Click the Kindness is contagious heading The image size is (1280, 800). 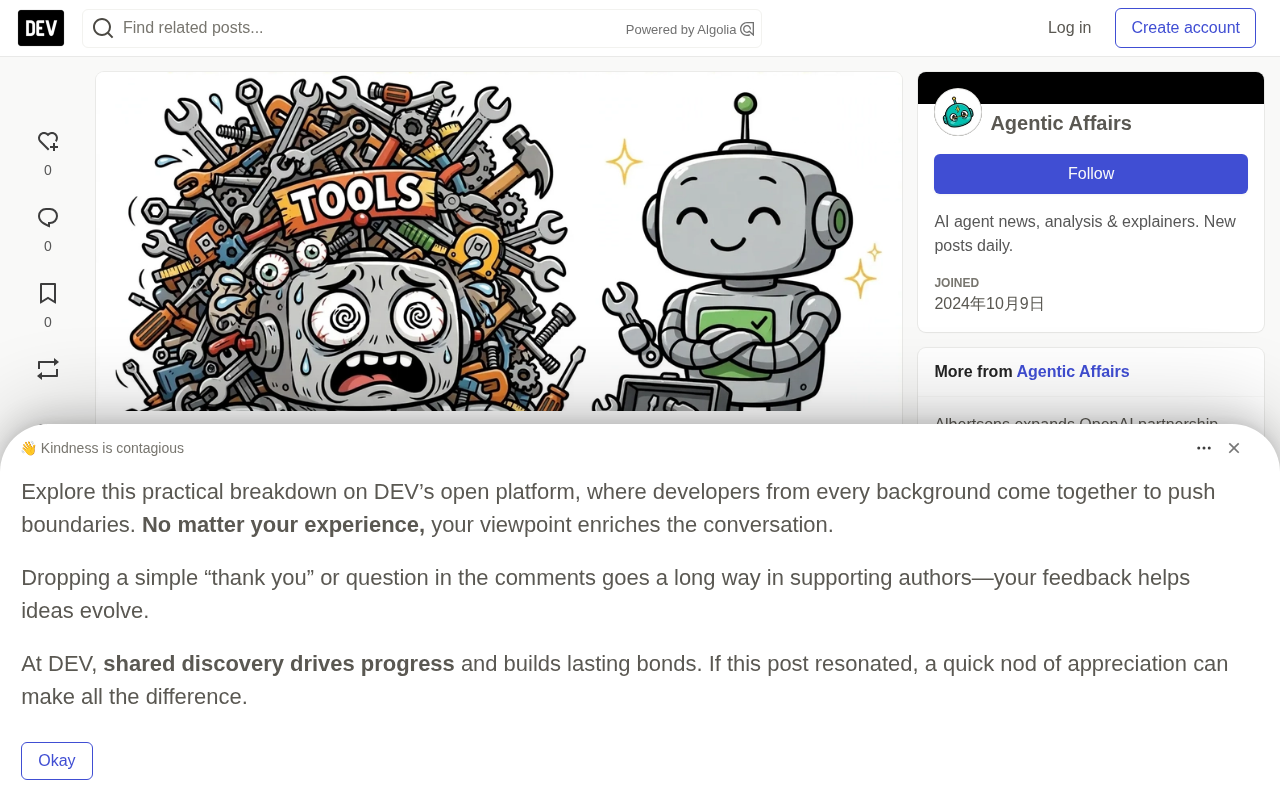tap(102, 448)
